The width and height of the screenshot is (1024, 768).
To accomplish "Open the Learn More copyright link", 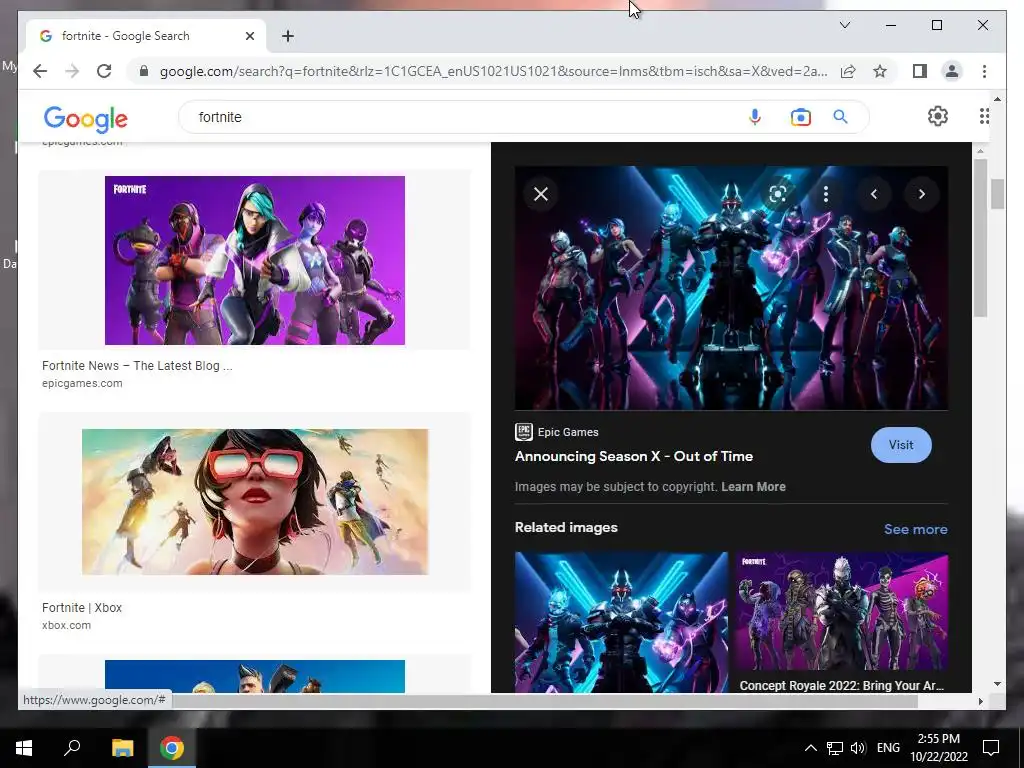I will (753, 487).
